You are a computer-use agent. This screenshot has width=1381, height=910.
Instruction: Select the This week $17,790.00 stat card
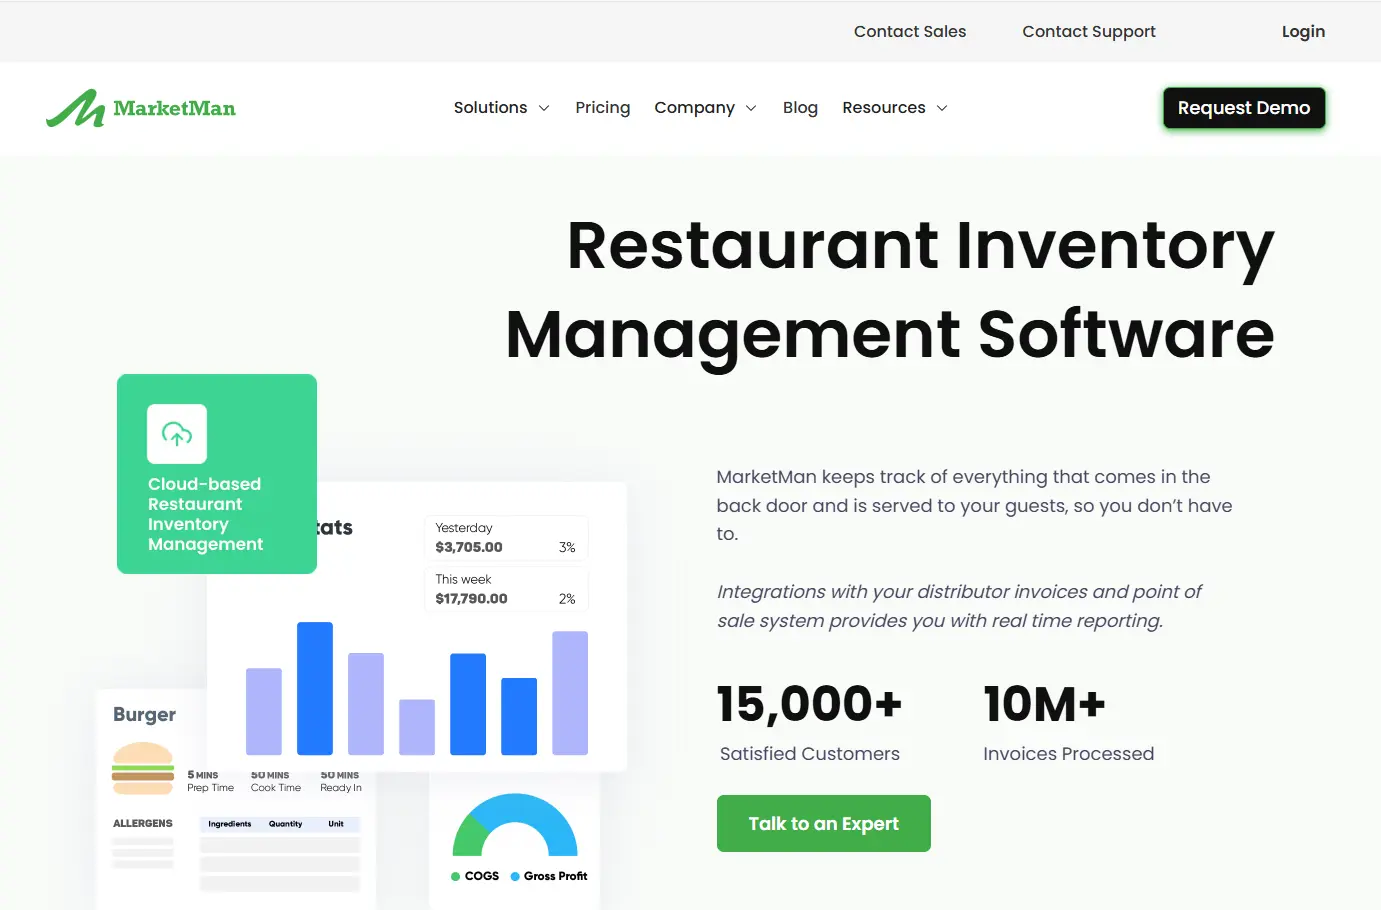pos(506,589)
